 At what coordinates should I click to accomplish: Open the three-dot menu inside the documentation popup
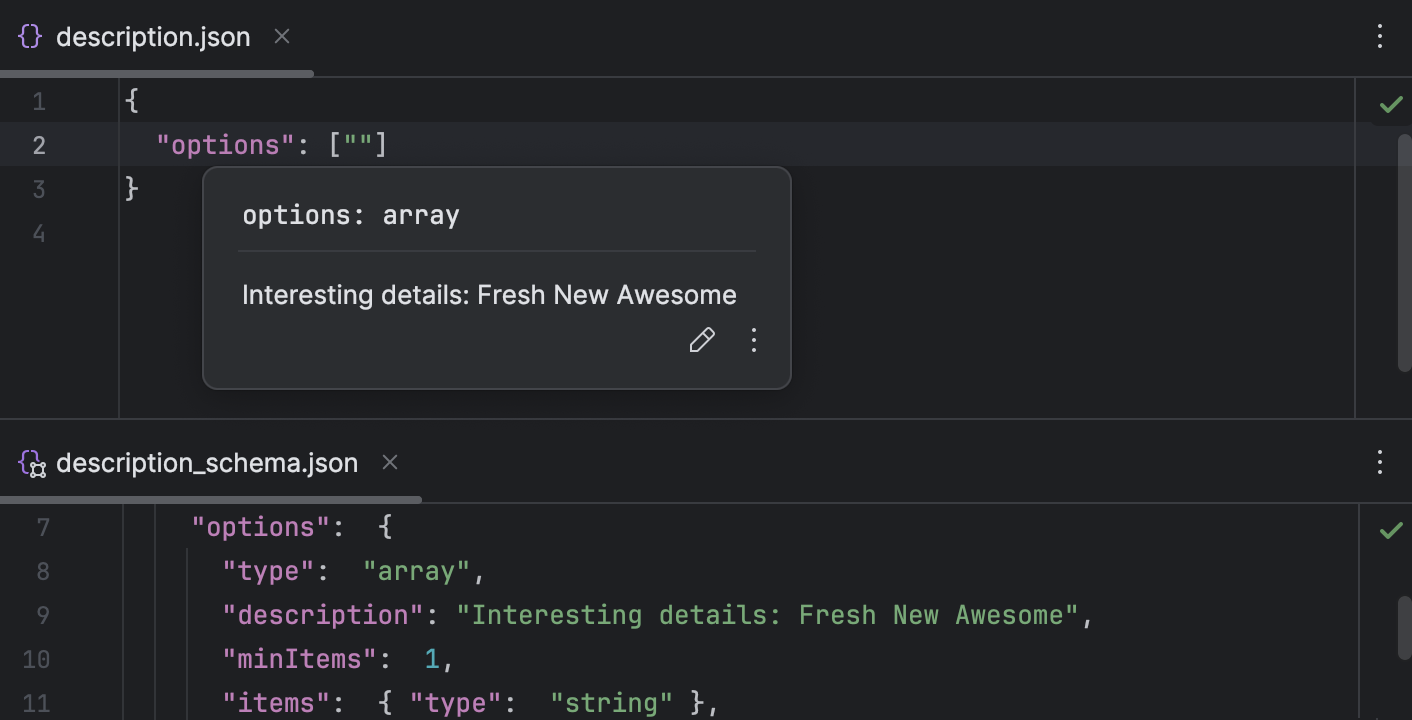click(x=753, y=340)
